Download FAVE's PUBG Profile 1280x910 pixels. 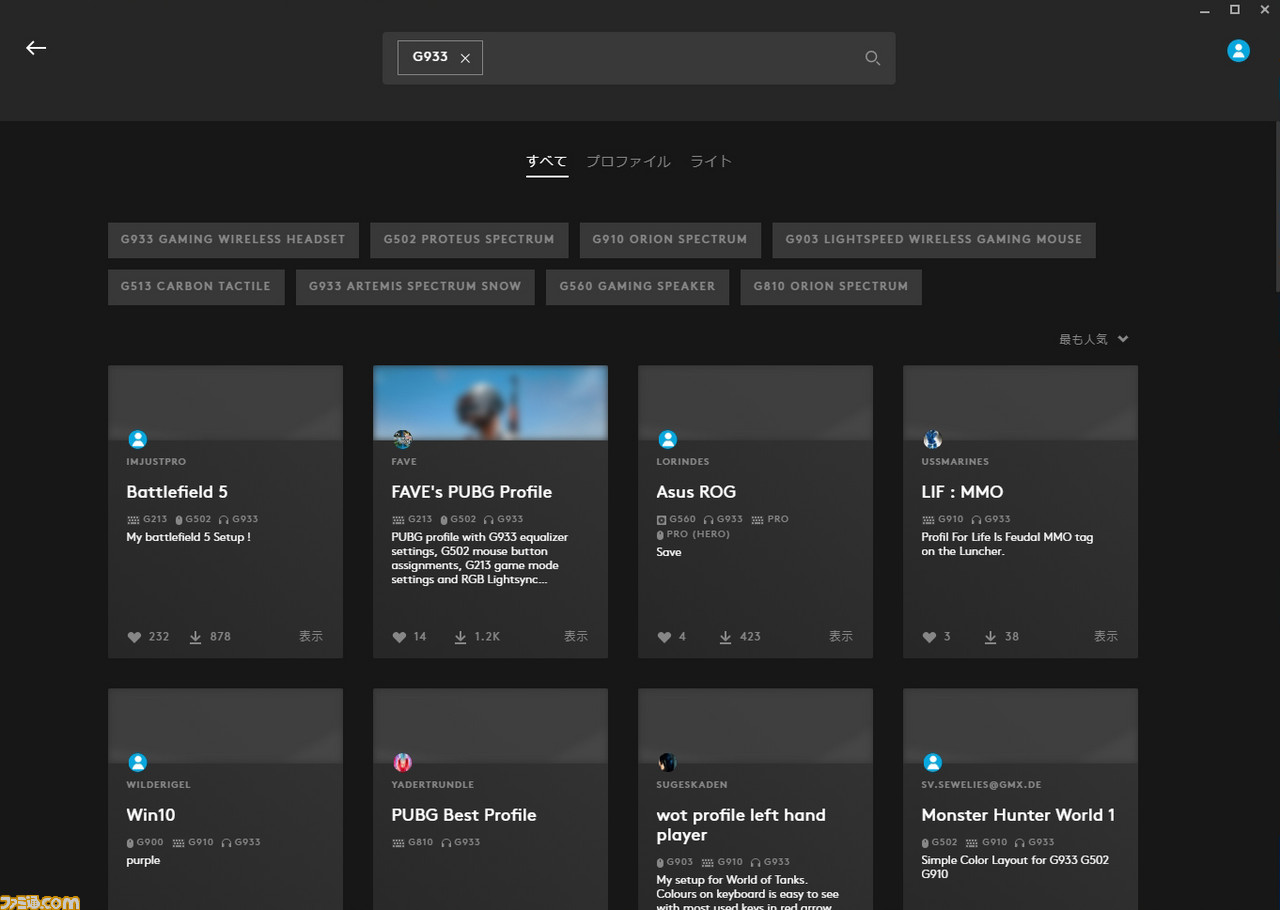pyautogui.click(x=460, y=637)
